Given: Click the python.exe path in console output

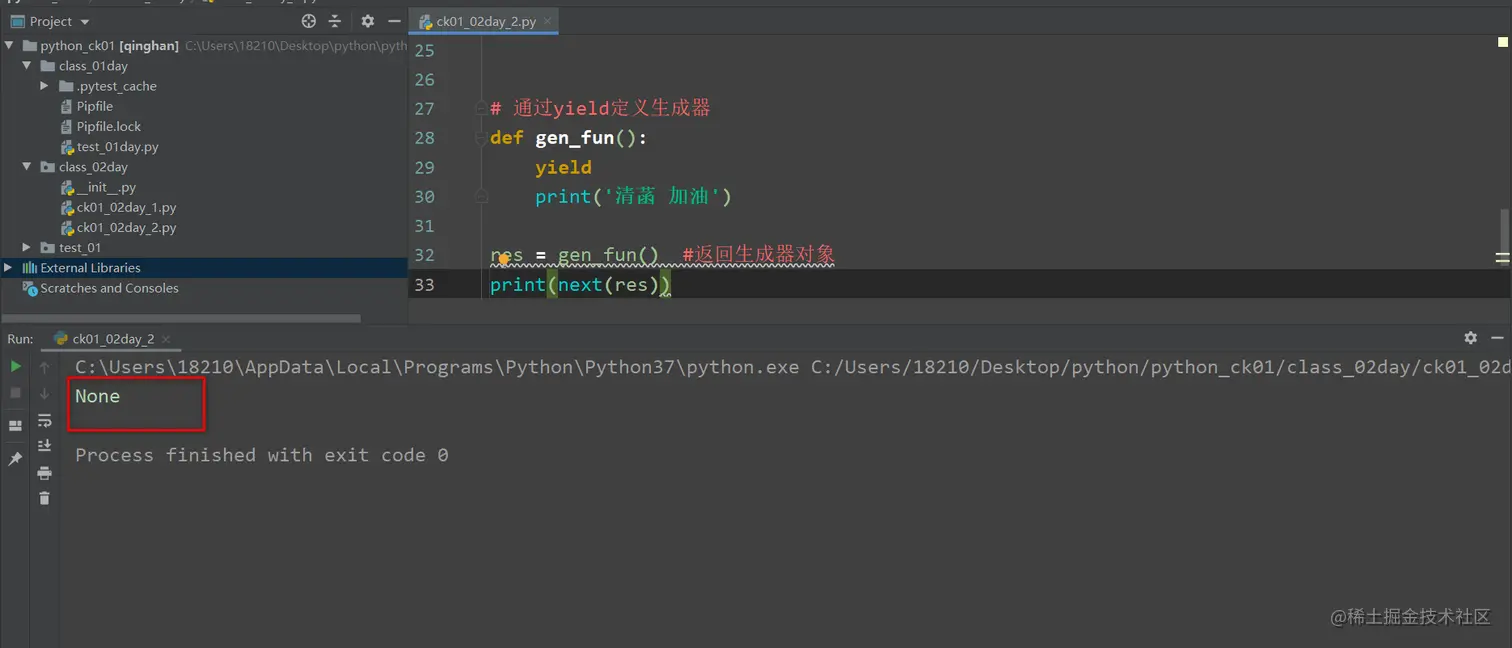Looking at the screenshot, I should 437,367.
